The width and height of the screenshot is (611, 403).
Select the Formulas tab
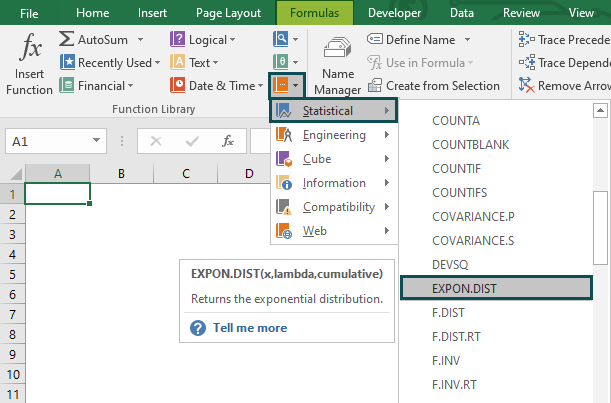point(314,13)
